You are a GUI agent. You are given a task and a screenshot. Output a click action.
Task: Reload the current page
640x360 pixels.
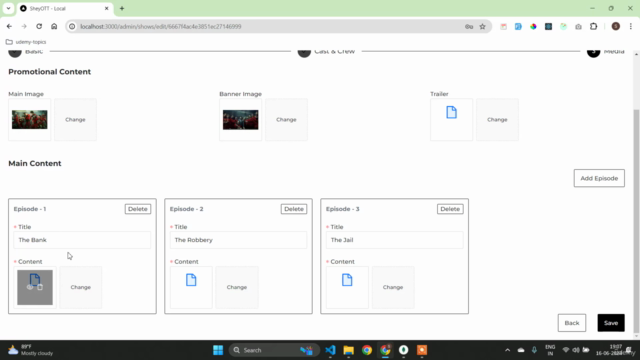coord(39,27)
